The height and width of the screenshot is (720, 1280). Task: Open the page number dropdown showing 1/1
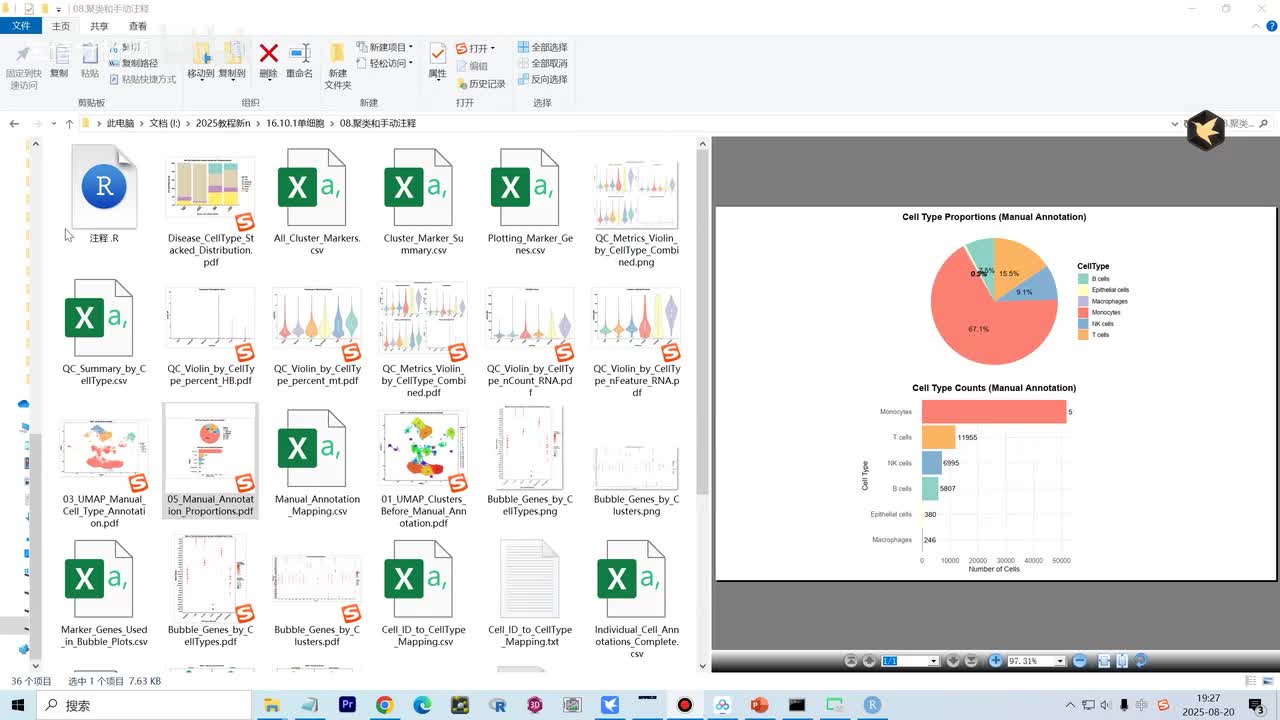click(911, 661)
